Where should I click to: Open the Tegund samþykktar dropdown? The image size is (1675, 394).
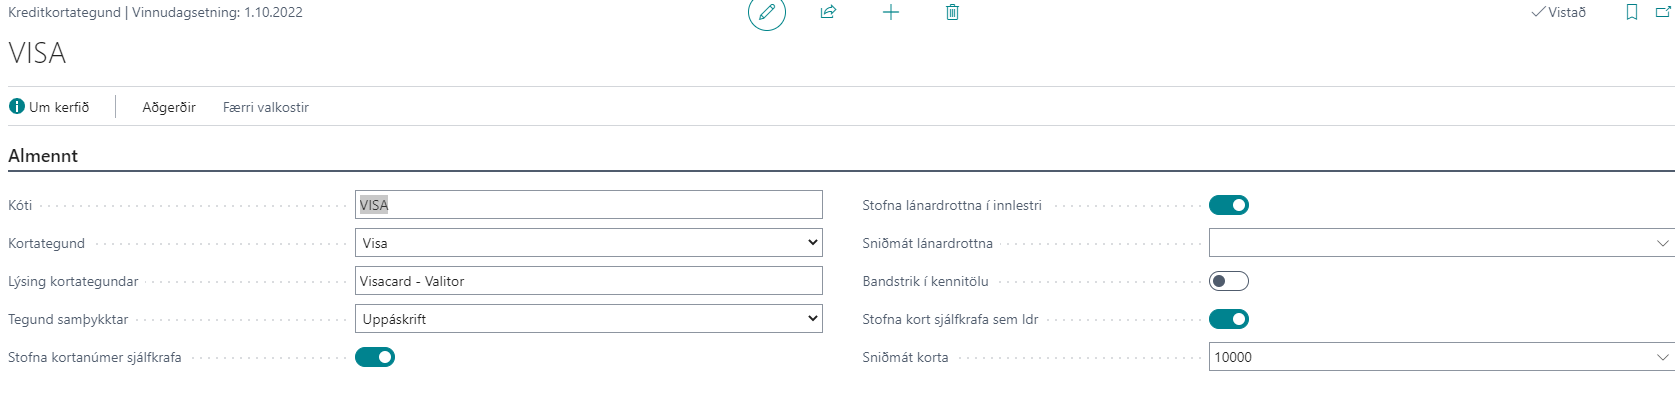tap(589, 319)
